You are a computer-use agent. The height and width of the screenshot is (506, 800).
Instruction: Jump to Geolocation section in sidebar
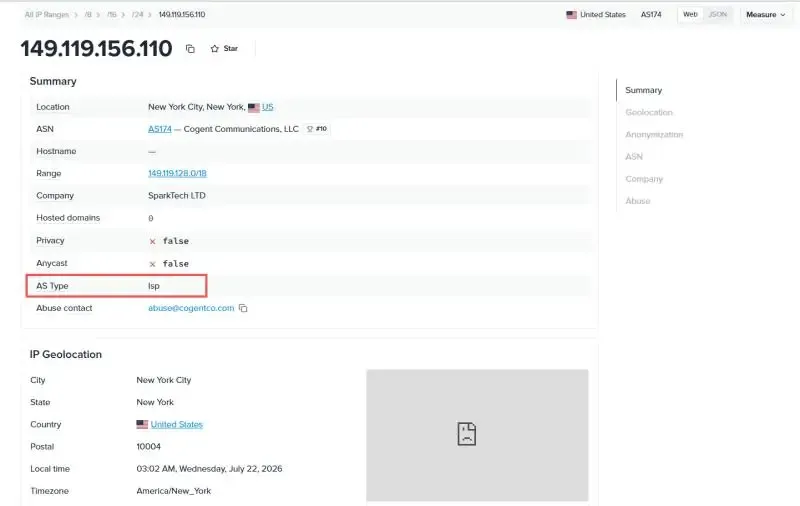pos(649,112)
